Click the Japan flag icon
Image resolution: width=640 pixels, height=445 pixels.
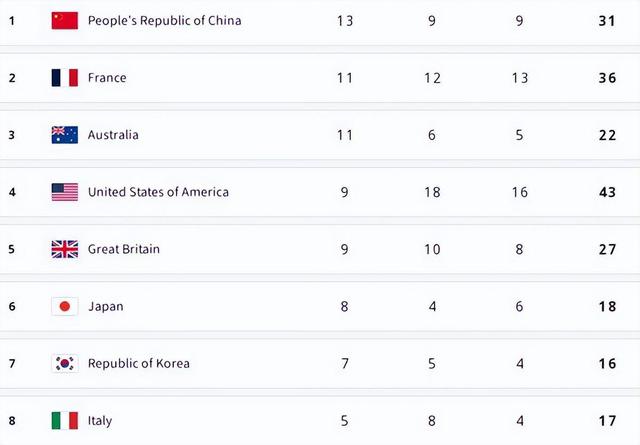point(64,306)
